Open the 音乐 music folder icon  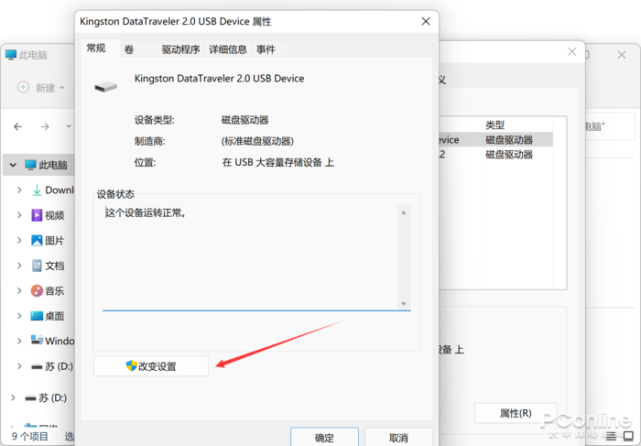37,291
